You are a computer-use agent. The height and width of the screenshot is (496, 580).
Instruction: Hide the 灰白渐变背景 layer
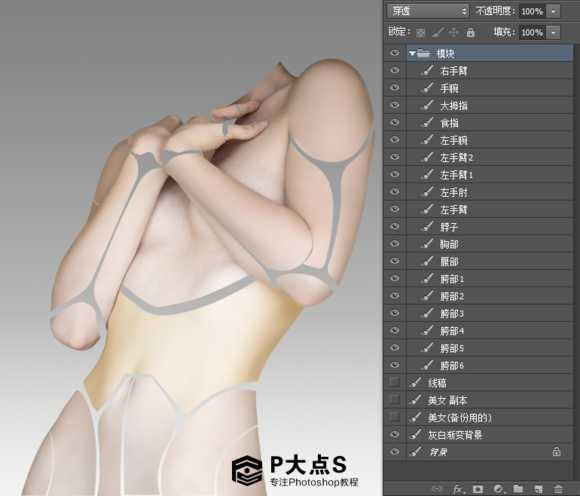pos(395,434)
